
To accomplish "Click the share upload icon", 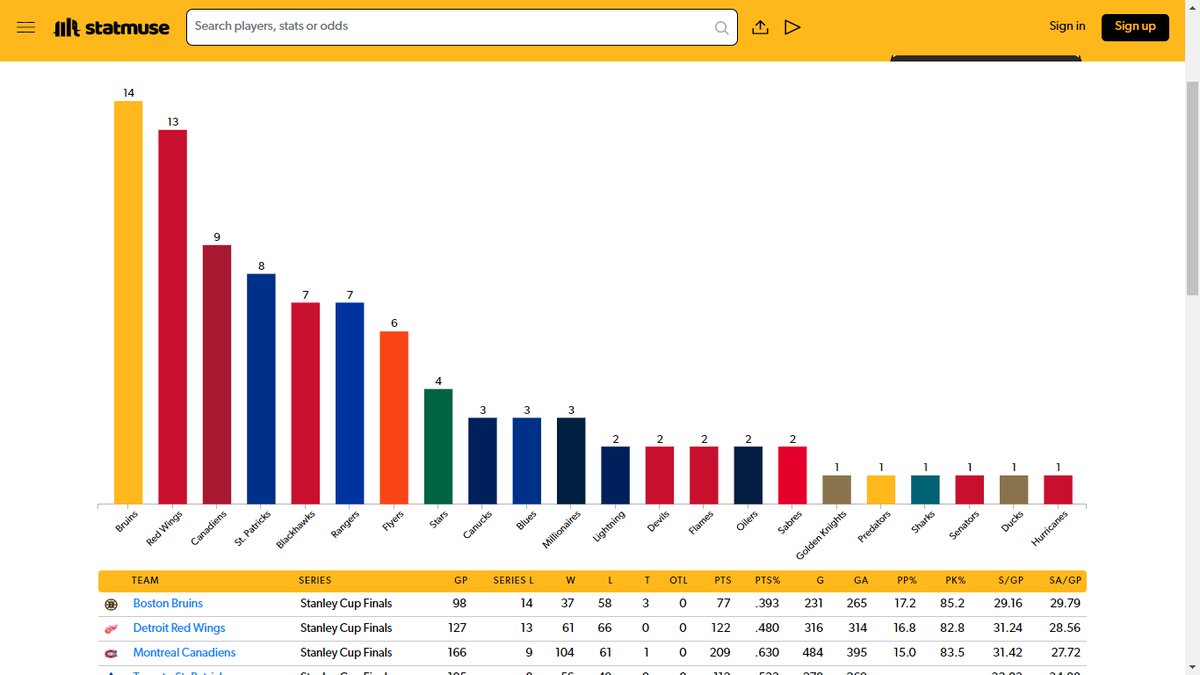I will (x=760, y=27).
